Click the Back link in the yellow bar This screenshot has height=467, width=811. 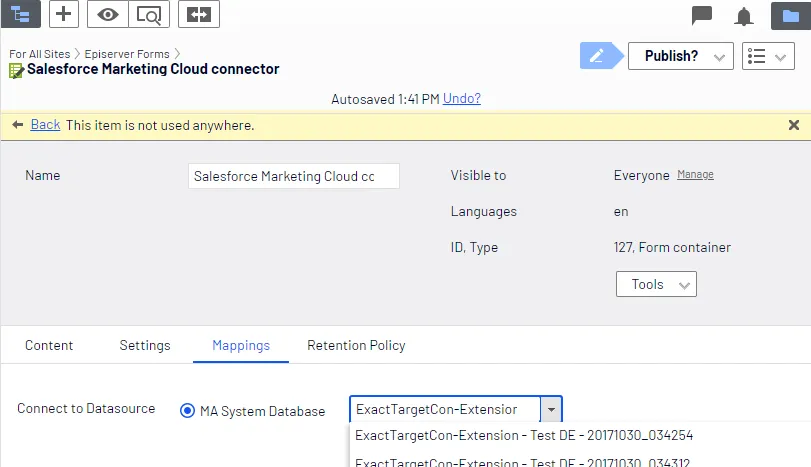(x=45, y=125)
